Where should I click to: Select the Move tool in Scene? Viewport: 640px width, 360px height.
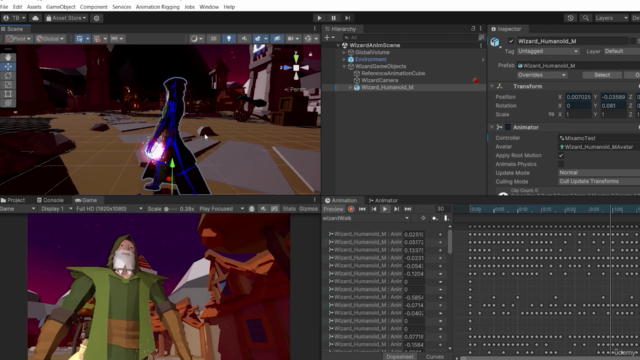tap(8, 67)
